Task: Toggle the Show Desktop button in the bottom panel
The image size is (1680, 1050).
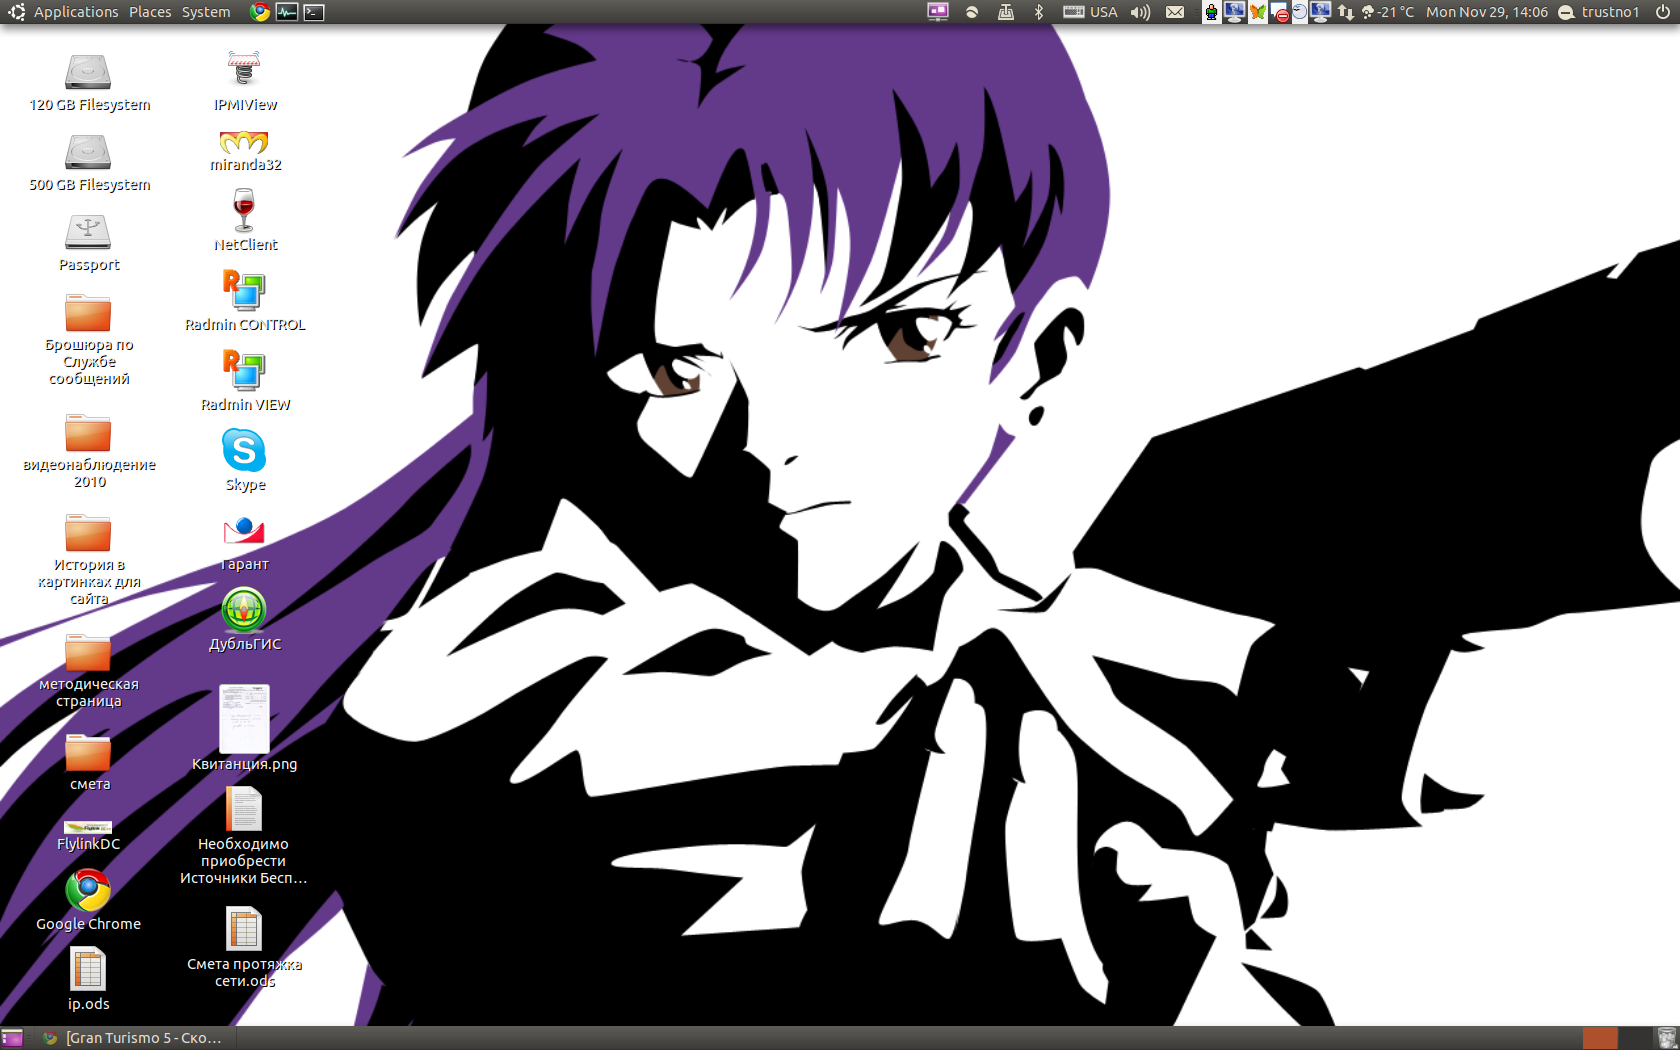Action: [x=12, y=1038]
